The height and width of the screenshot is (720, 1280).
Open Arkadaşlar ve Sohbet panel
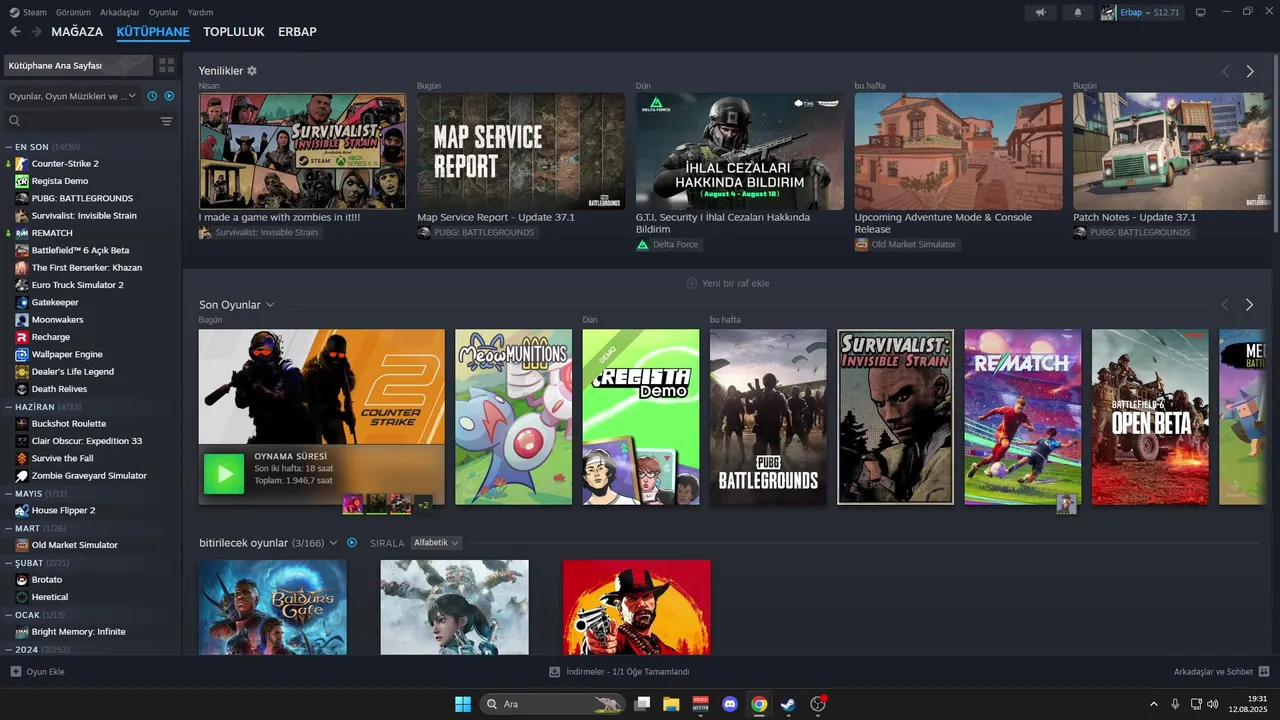pyautogui.click(x=1222, y=672)
